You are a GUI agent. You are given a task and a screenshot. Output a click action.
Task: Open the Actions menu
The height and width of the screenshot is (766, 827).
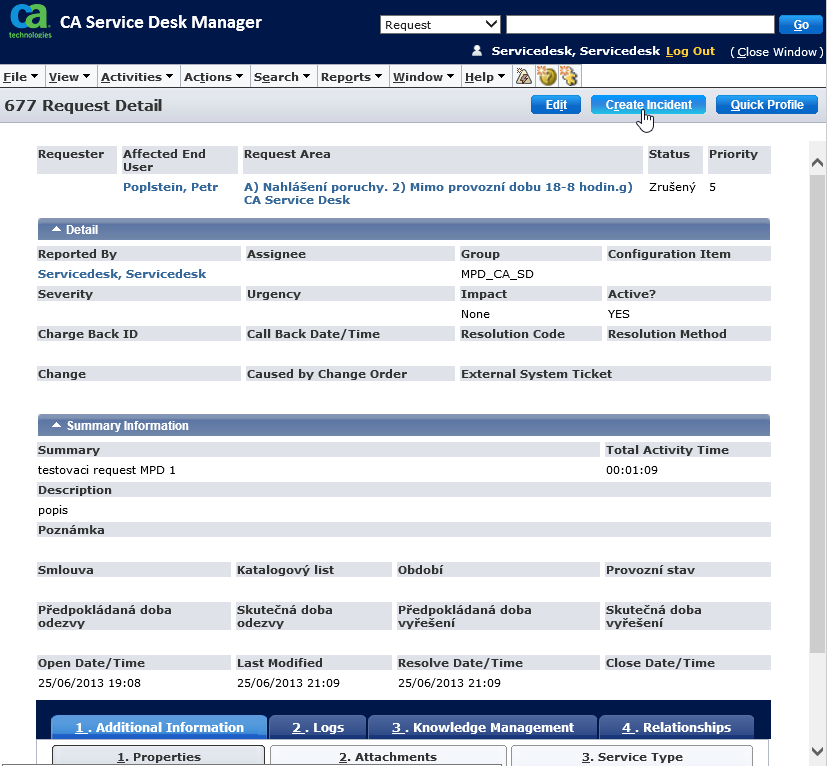213,77
